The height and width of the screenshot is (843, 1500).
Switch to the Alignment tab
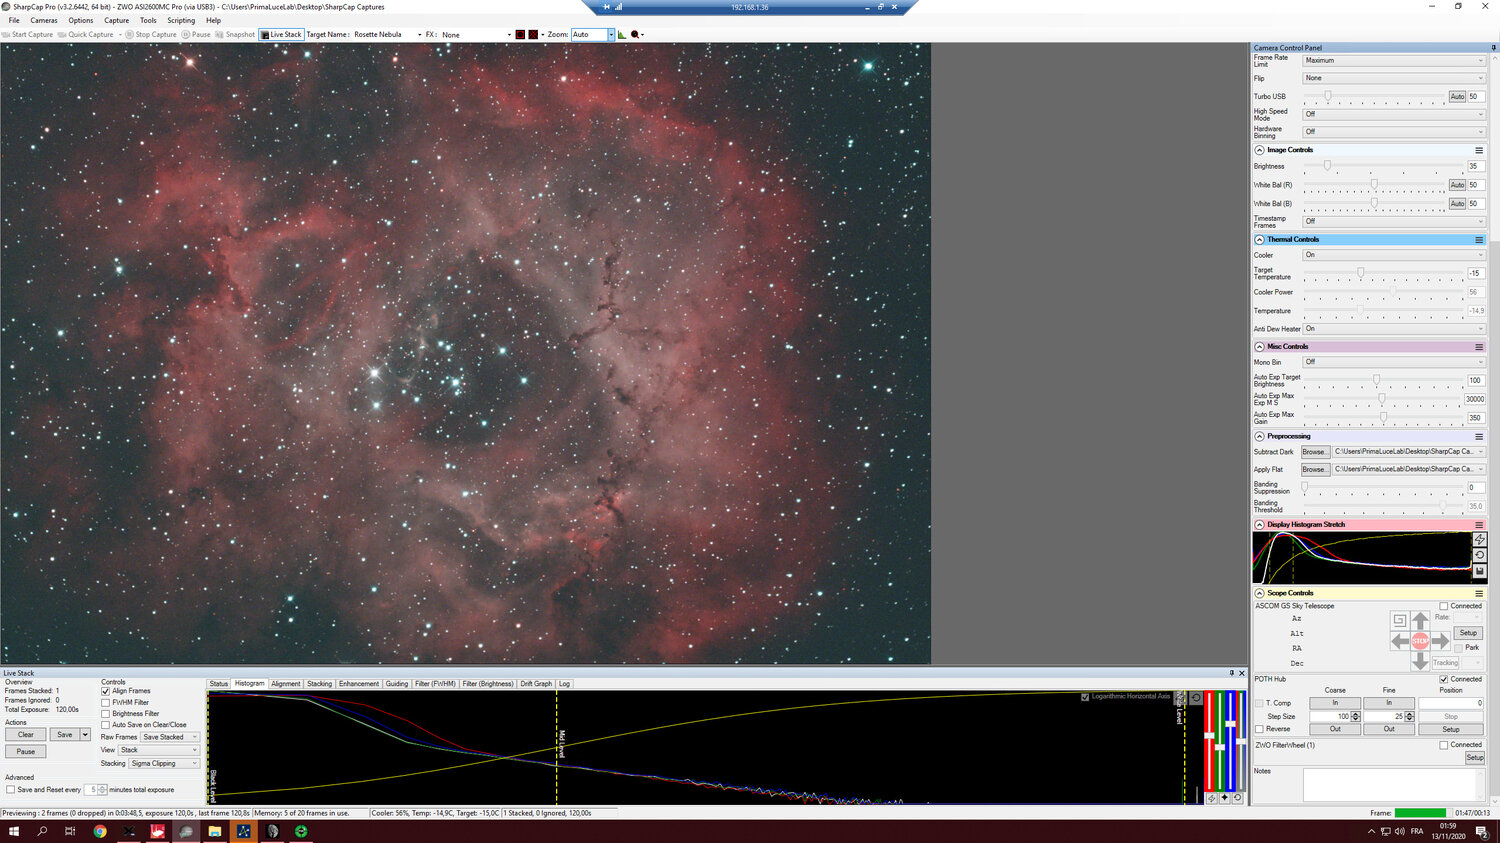[286, 684]
